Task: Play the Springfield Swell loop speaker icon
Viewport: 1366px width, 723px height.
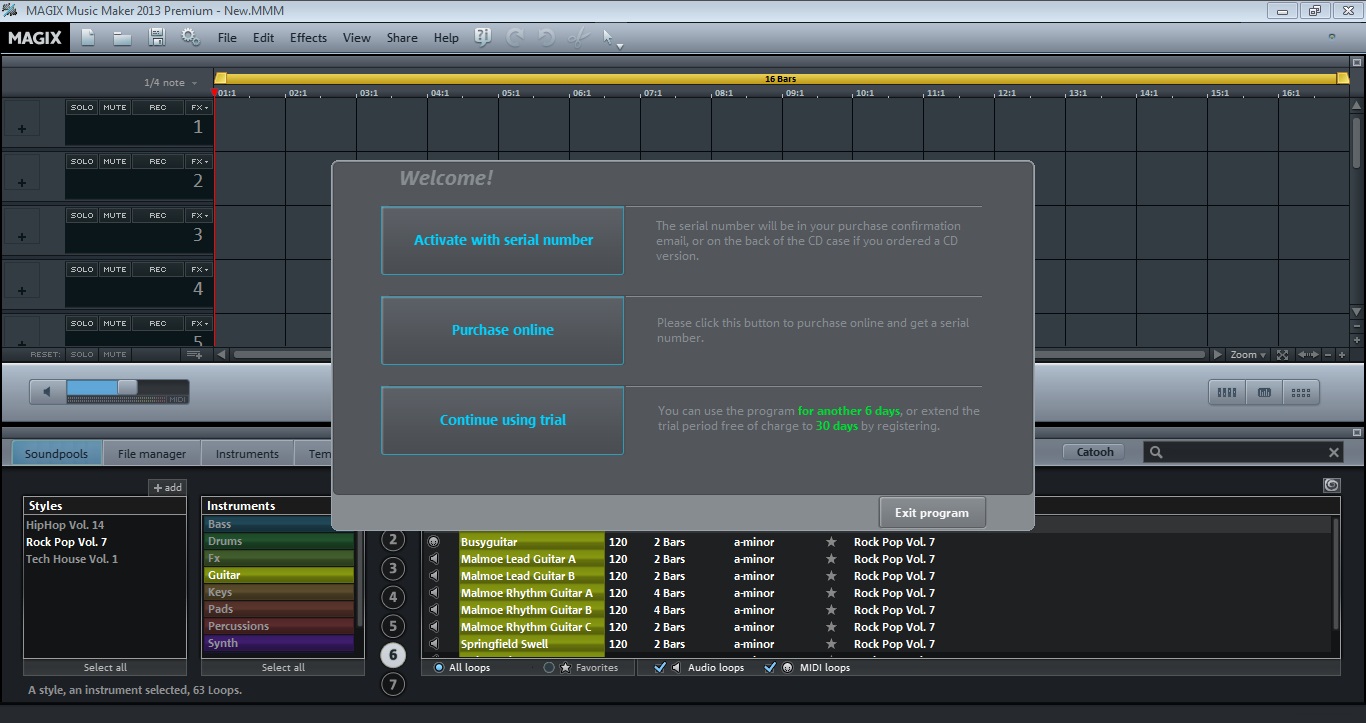Action: [434, 644]
